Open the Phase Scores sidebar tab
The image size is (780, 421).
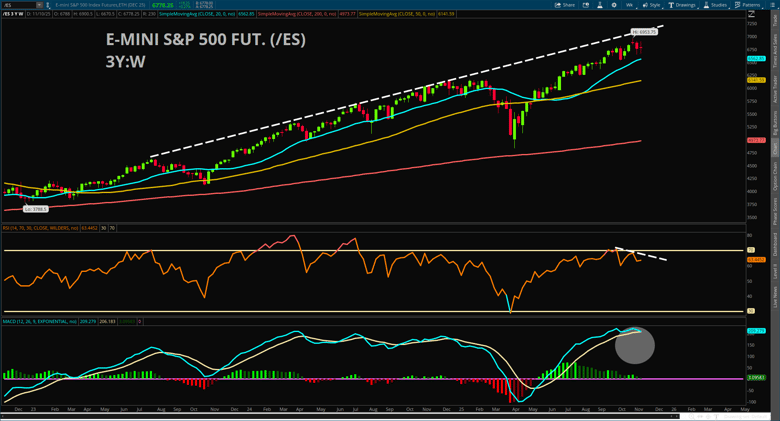(x=775, y=211)
